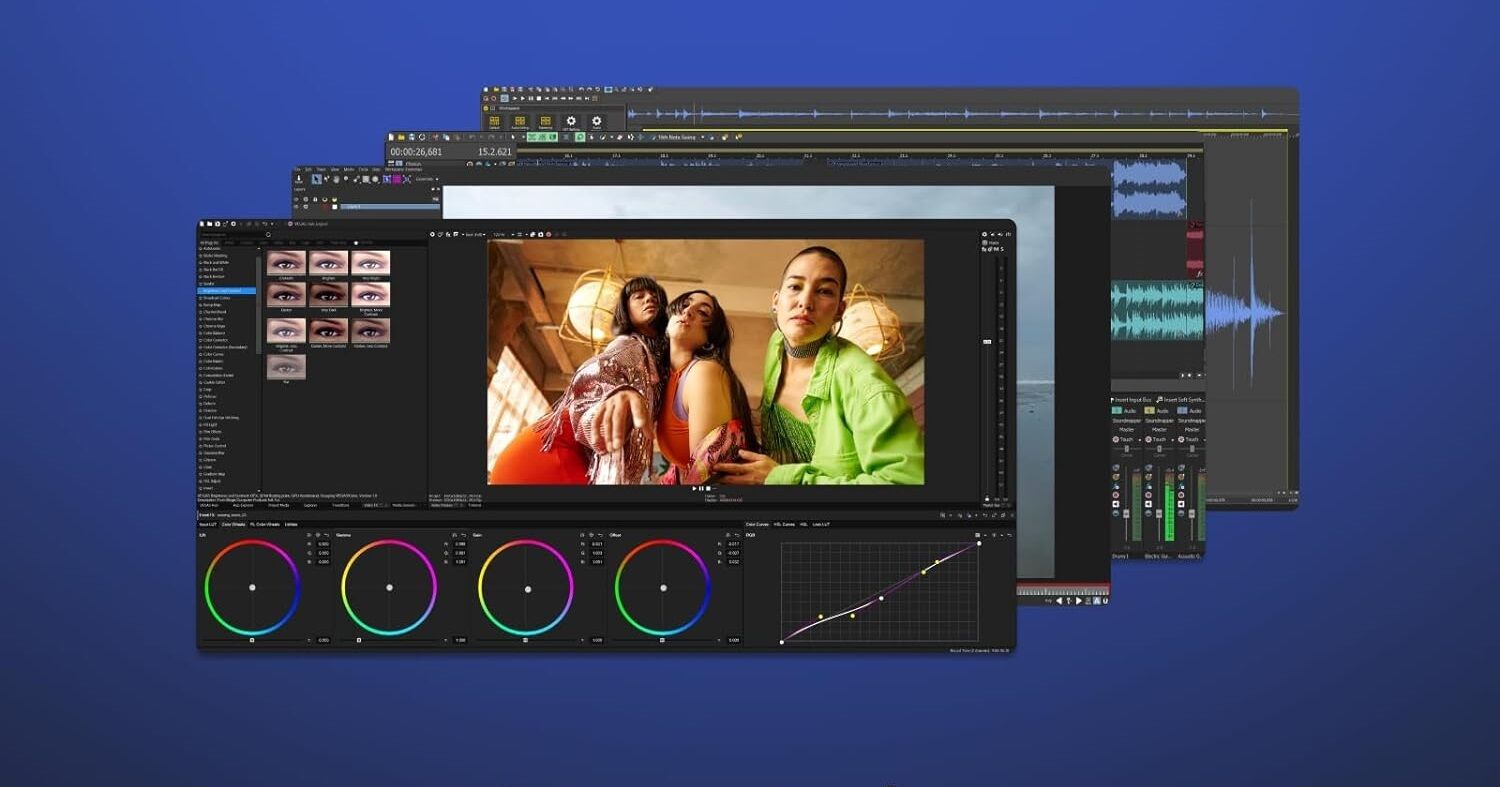This screenshot has height=787, width=1500.
Task: Reset the Gamma color wheel with its reset icon
Action: pos(466,534)
